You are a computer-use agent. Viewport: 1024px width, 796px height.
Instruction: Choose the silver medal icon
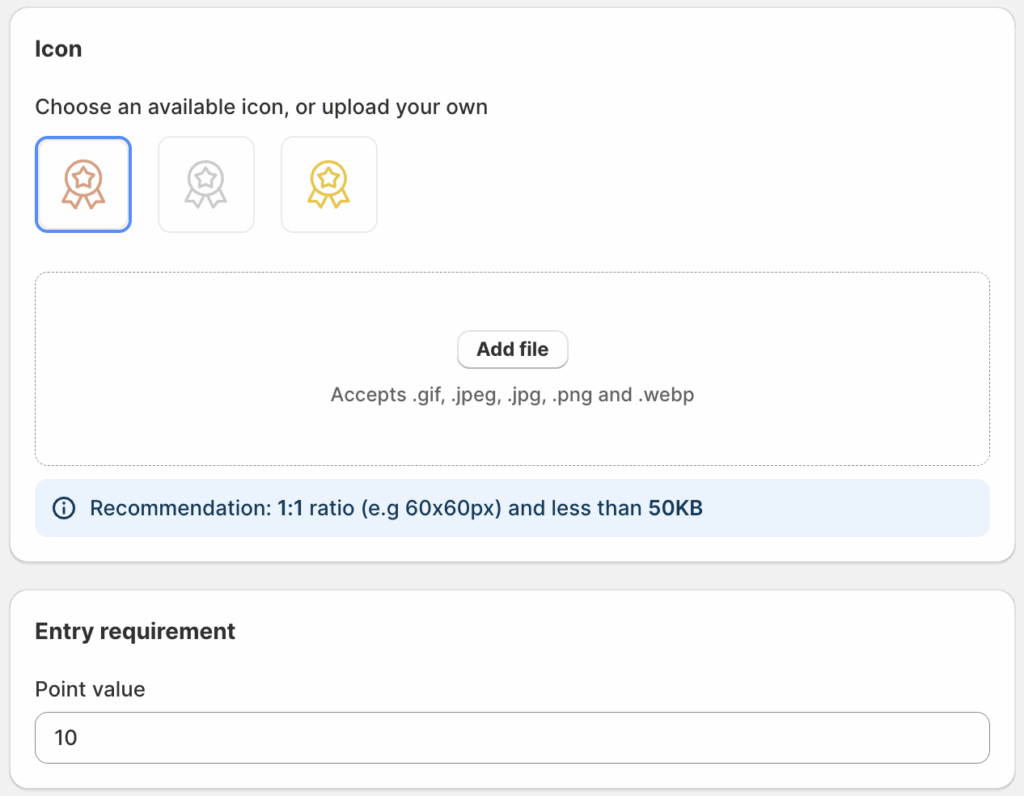click(x=206, y=185)
